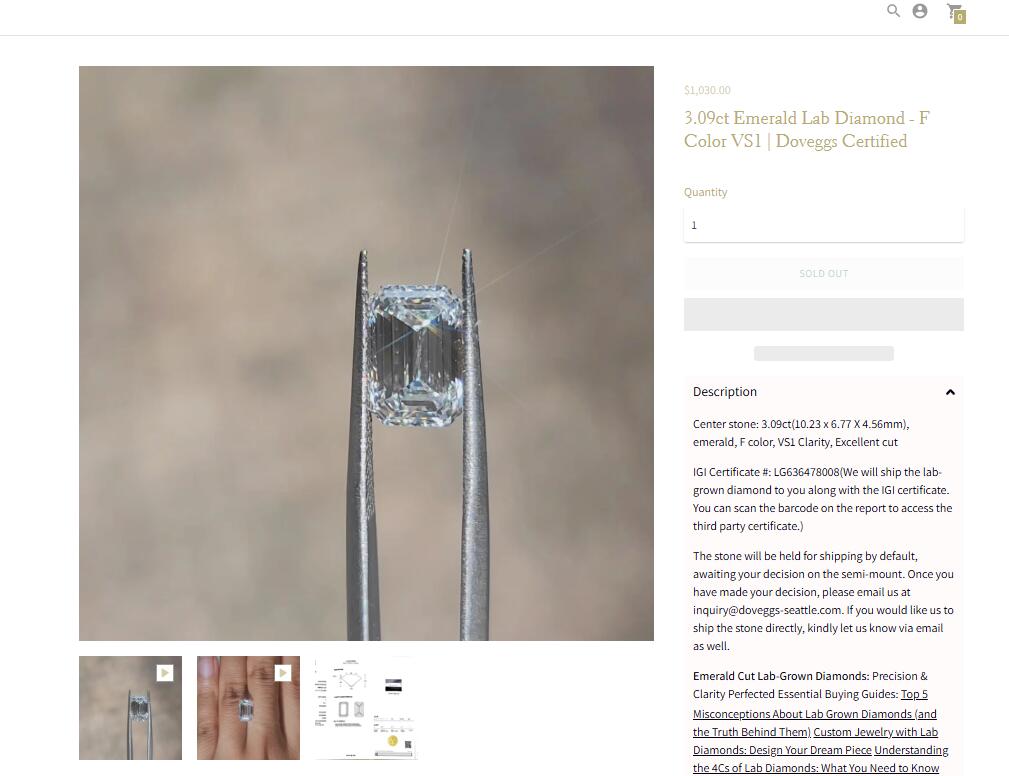
Task: Click the main emerald diamond product image
Action: click(366, 353)
